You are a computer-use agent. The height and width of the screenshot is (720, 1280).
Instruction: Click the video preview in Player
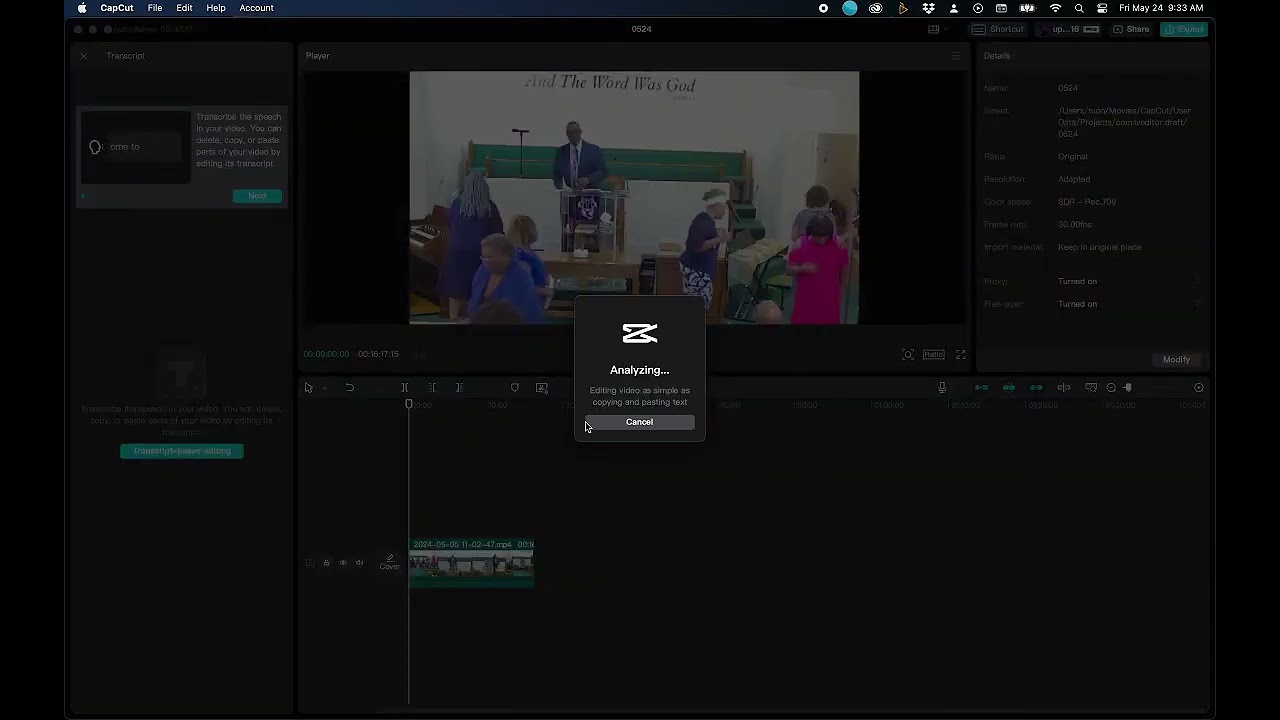(x=634, y=197)
